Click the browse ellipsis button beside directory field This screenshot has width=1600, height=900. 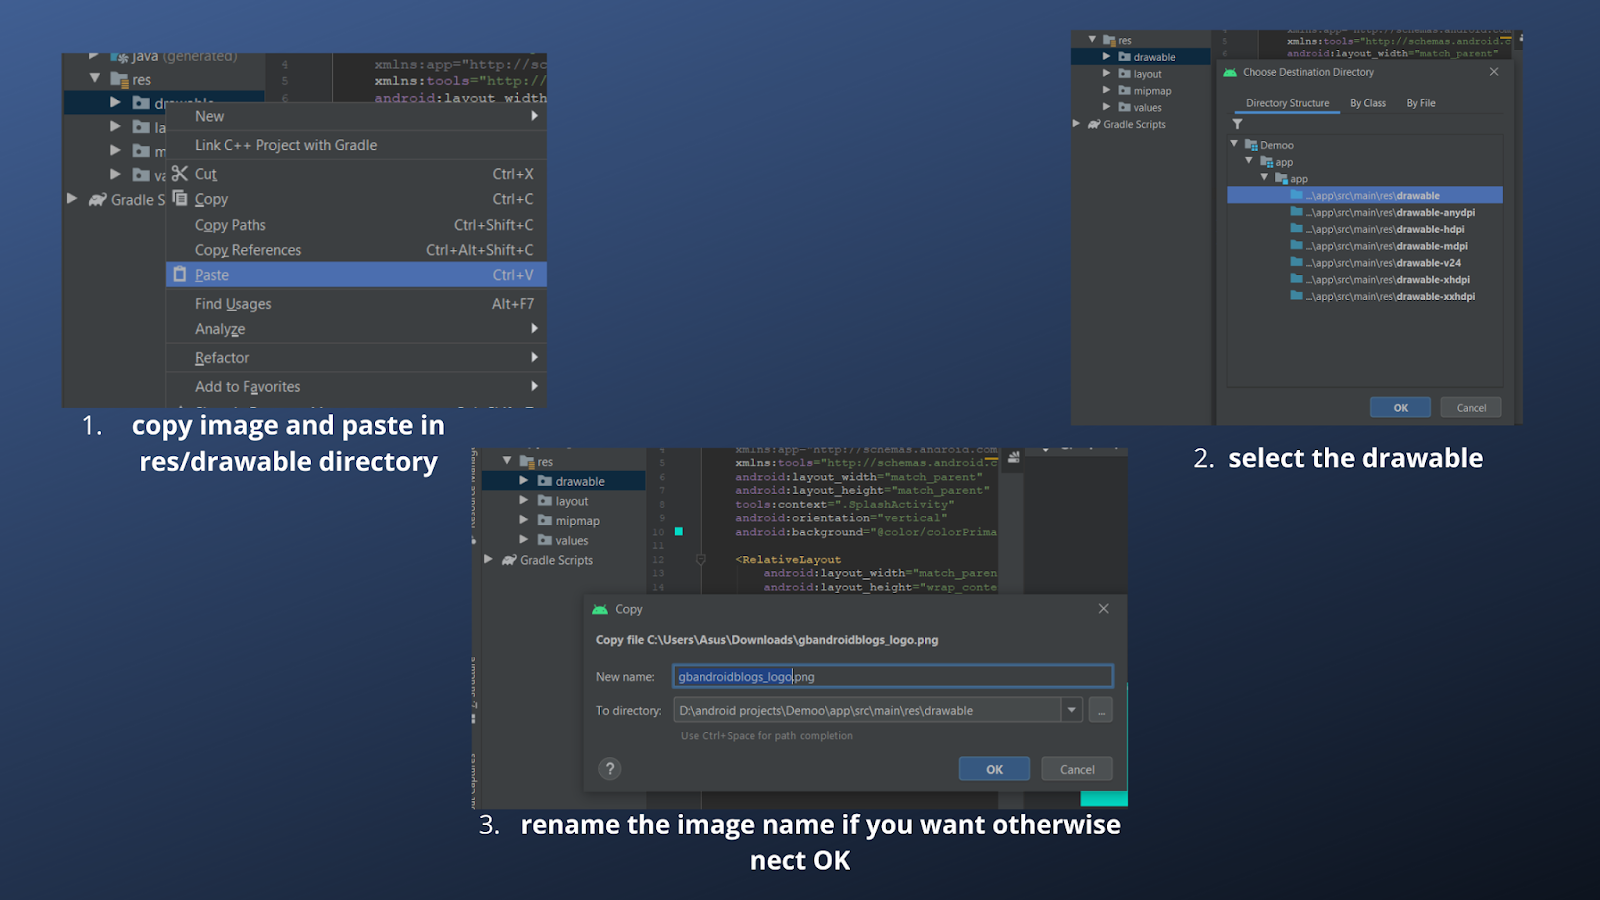click(x=1100, y=710)
